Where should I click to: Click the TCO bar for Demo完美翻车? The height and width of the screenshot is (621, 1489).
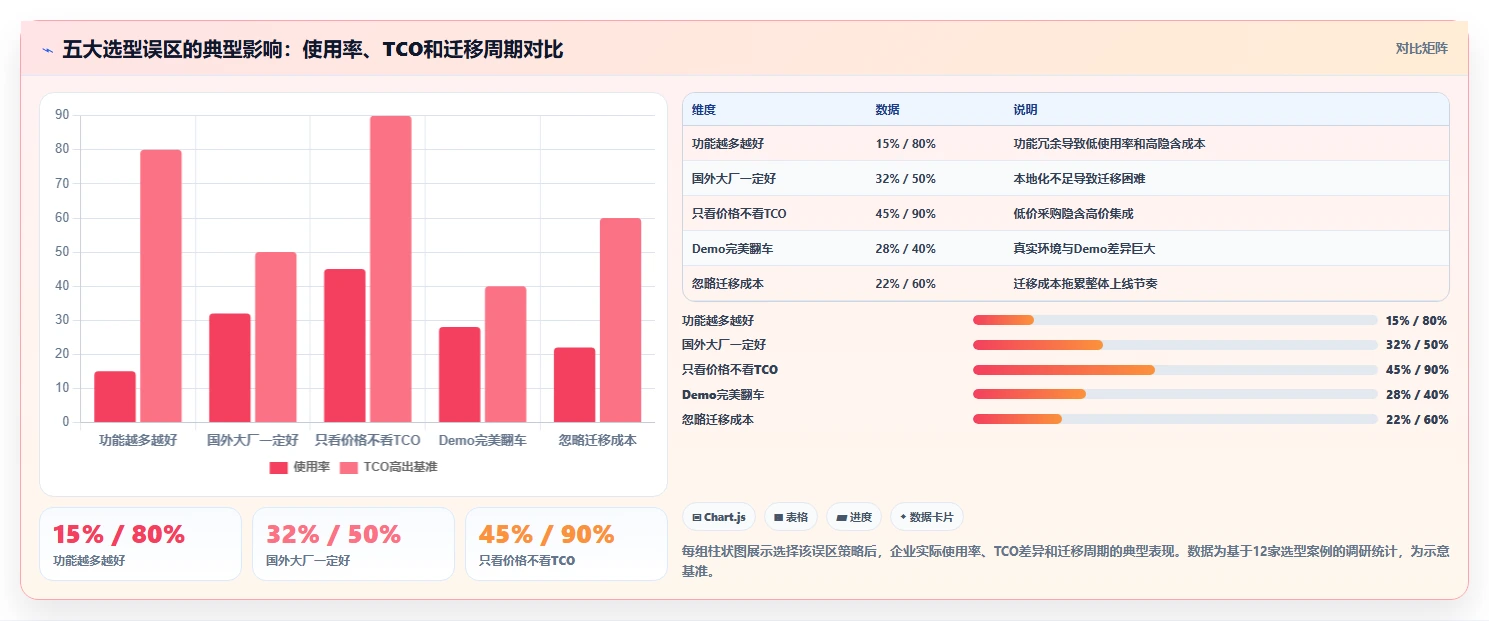(x=506, y=354)
